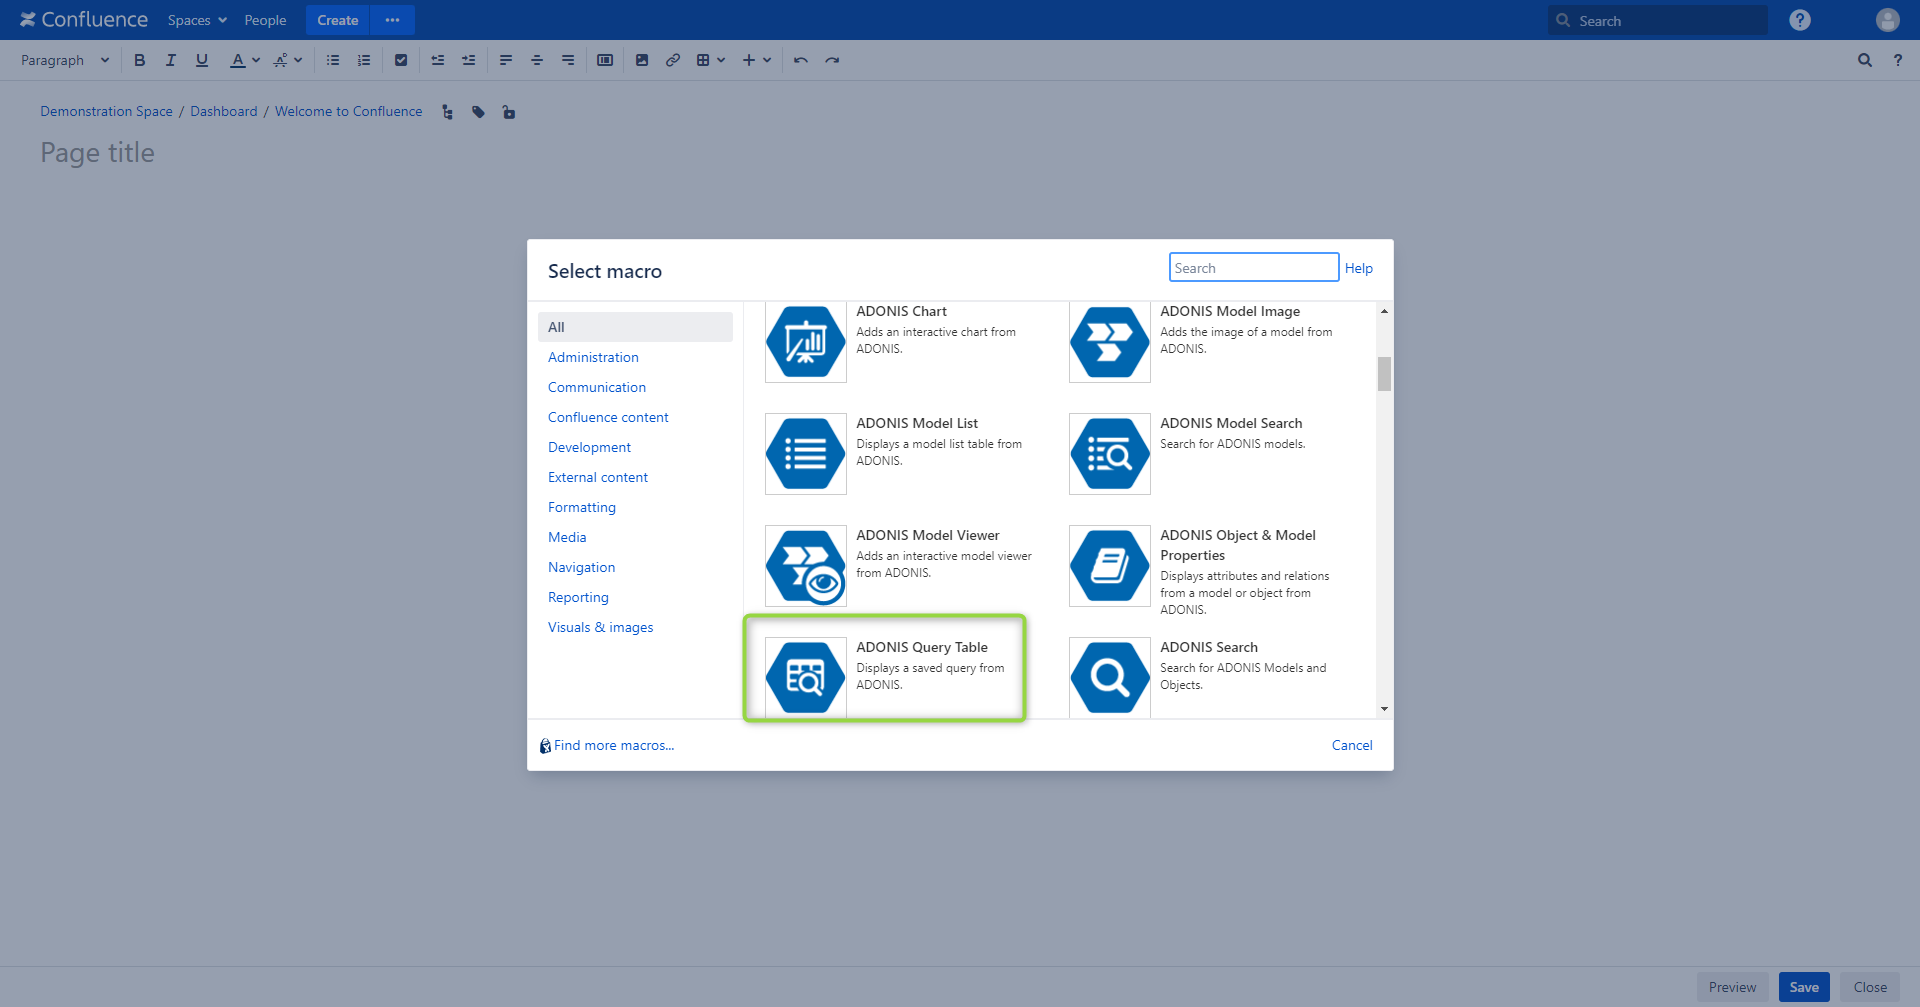Open the Demonstration Space breadcrumb
The width and height of the screenshot is (1920, 1007).
point(106,111)
